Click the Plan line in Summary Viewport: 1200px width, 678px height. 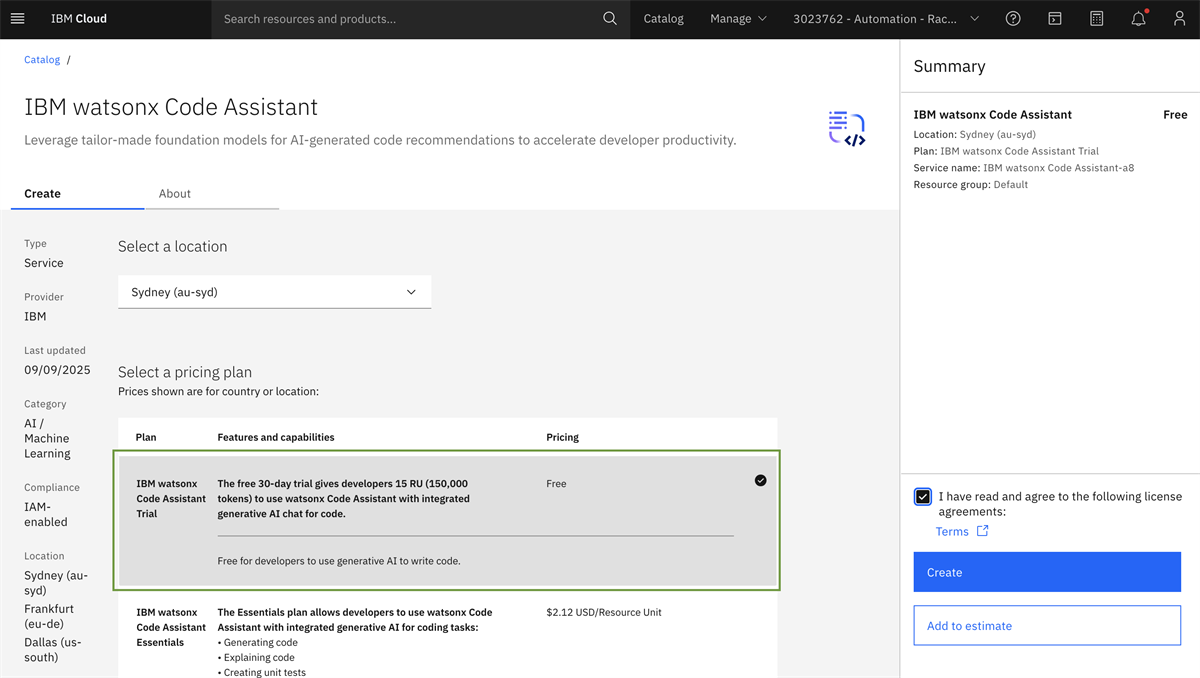point(1006,151)
